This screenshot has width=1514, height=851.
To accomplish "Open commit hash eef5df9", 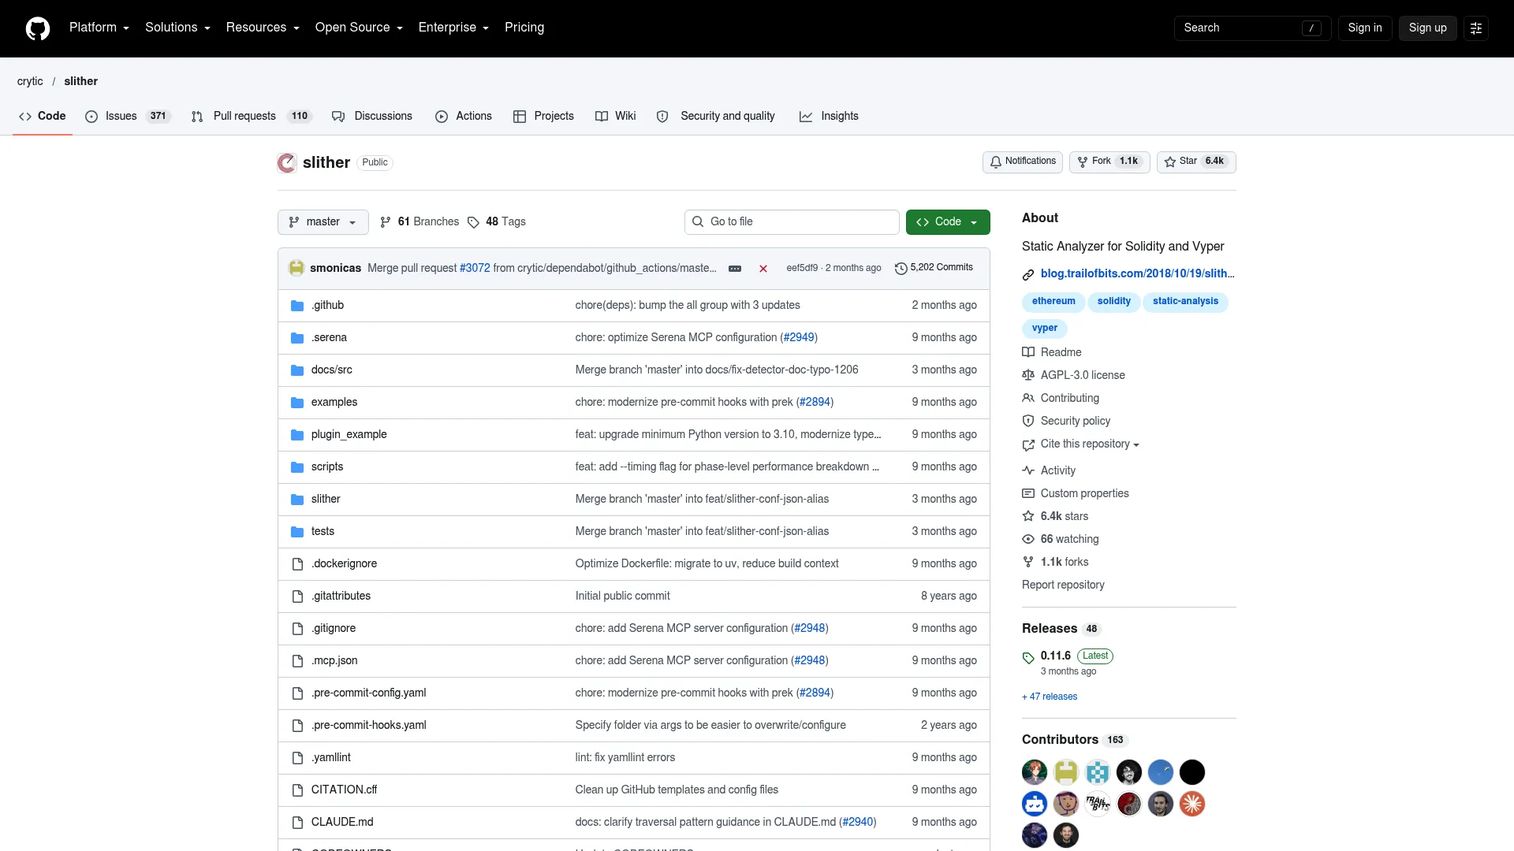I will pos(802,268).
